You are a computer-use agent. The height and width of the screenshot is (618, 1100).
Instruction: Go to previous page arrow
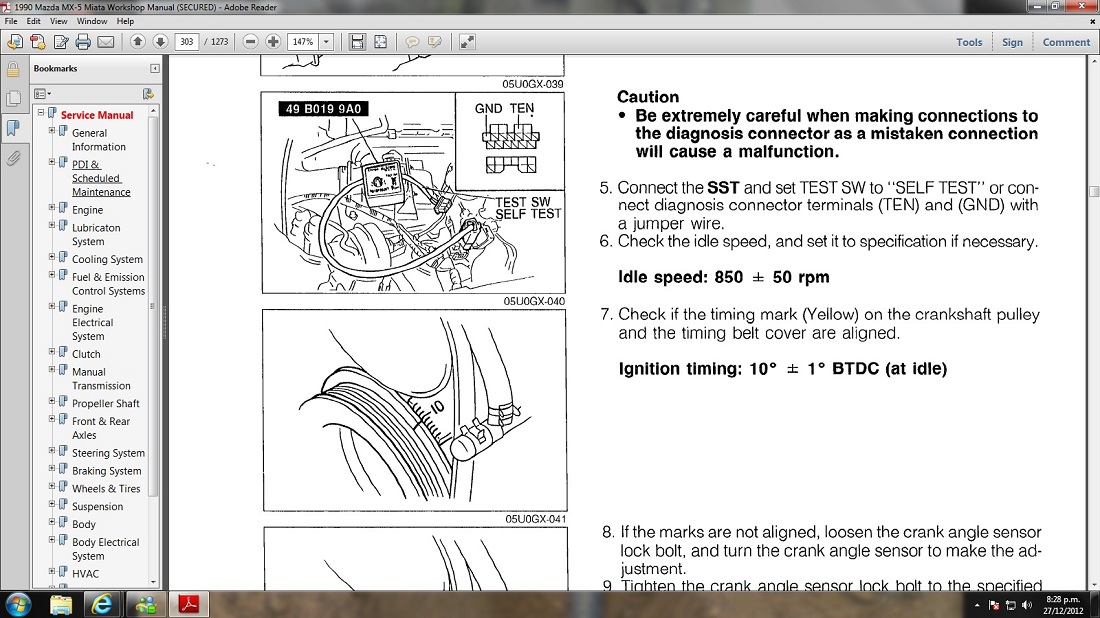(138, 41)
